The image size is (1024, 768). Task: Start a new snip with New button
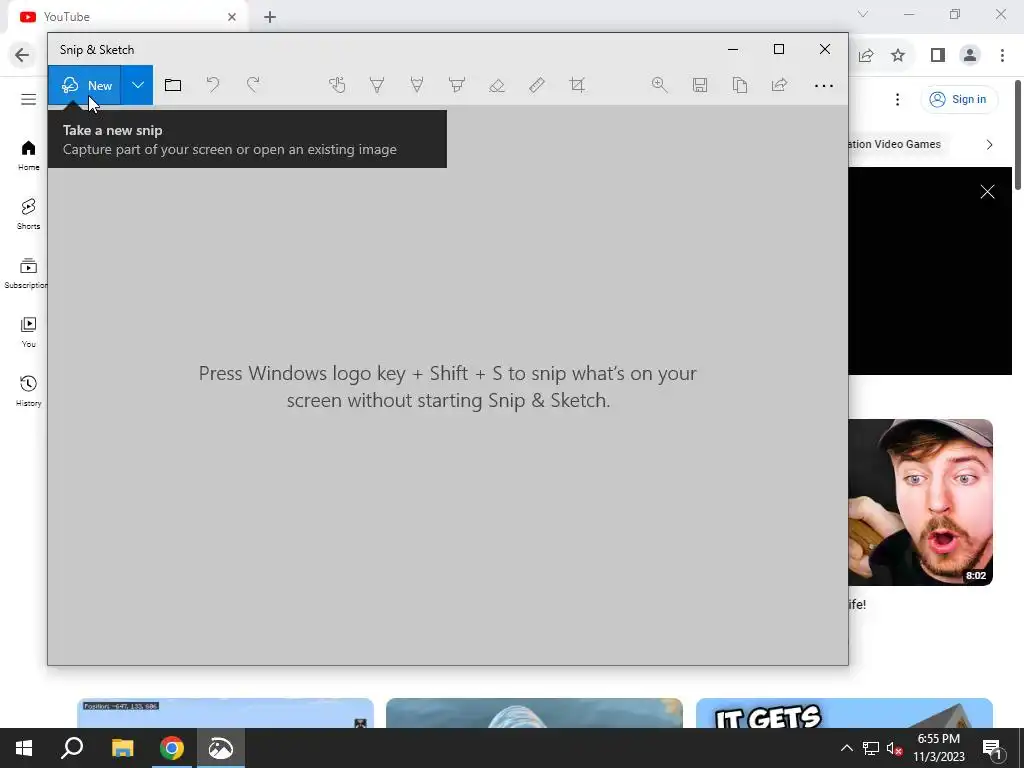(x=84, y=85)
